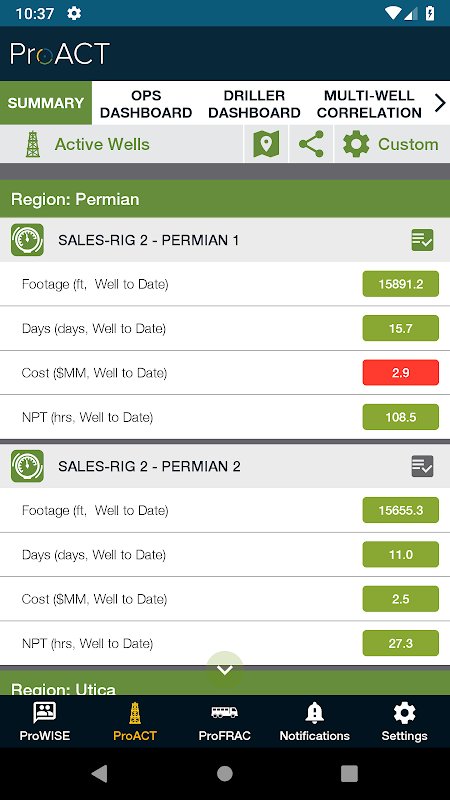
Task: Open ProWISE from bottom navigation
Action: point(45,722)
